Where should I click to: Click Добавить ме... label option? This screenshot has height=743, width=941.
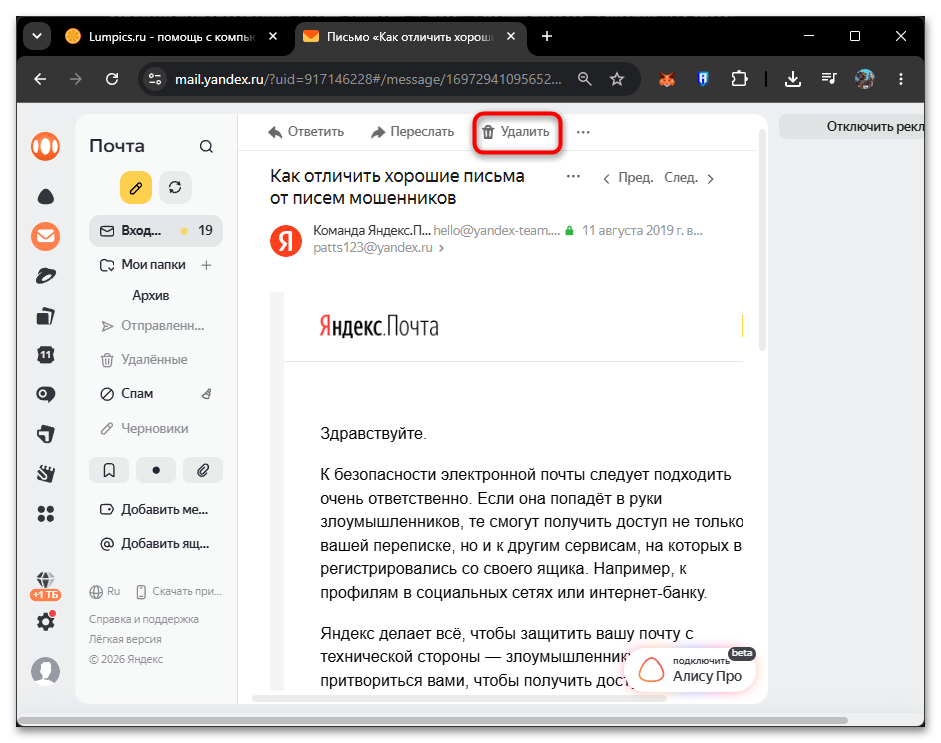[156, 510]
